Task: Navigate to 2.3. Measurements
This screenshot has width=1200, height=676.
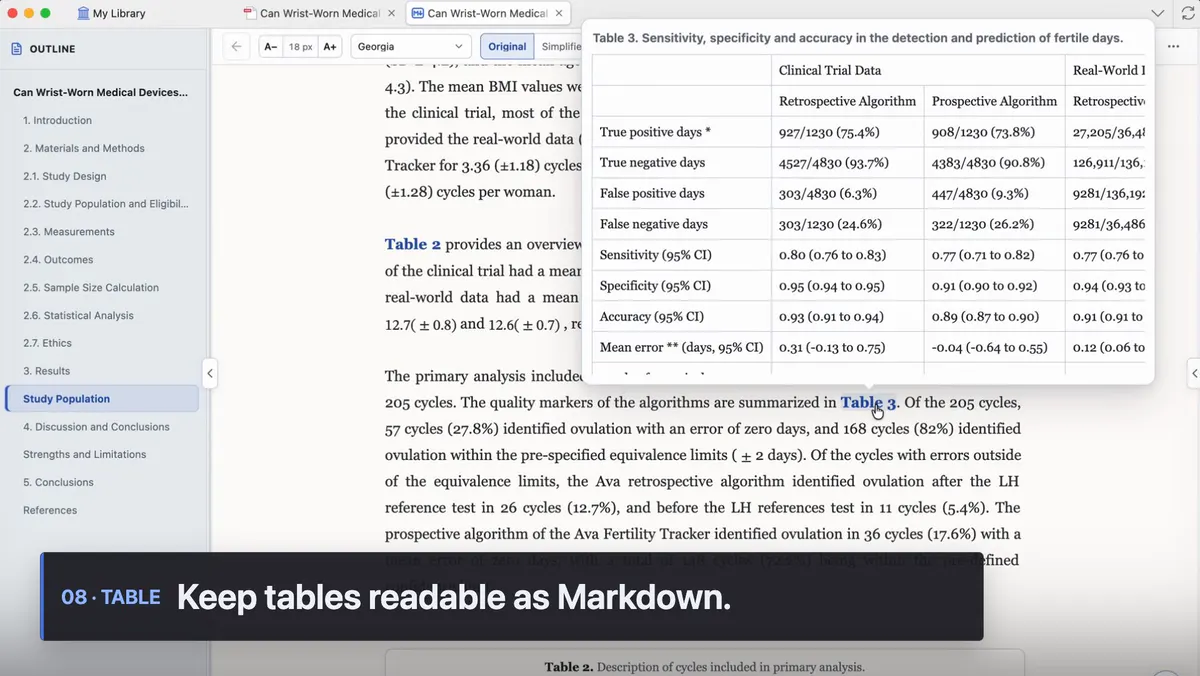Action: [x=68, y=232]
